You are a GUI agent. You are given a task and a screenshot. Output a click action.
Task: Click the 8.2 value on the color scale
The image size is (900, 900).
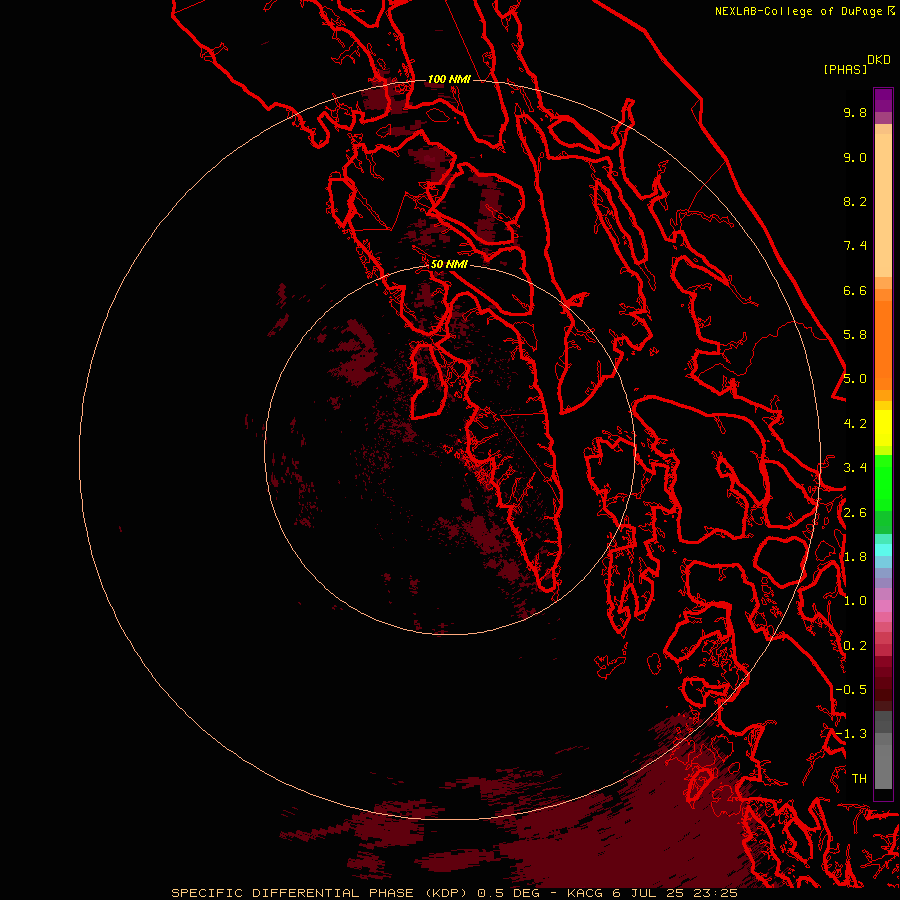855,201
